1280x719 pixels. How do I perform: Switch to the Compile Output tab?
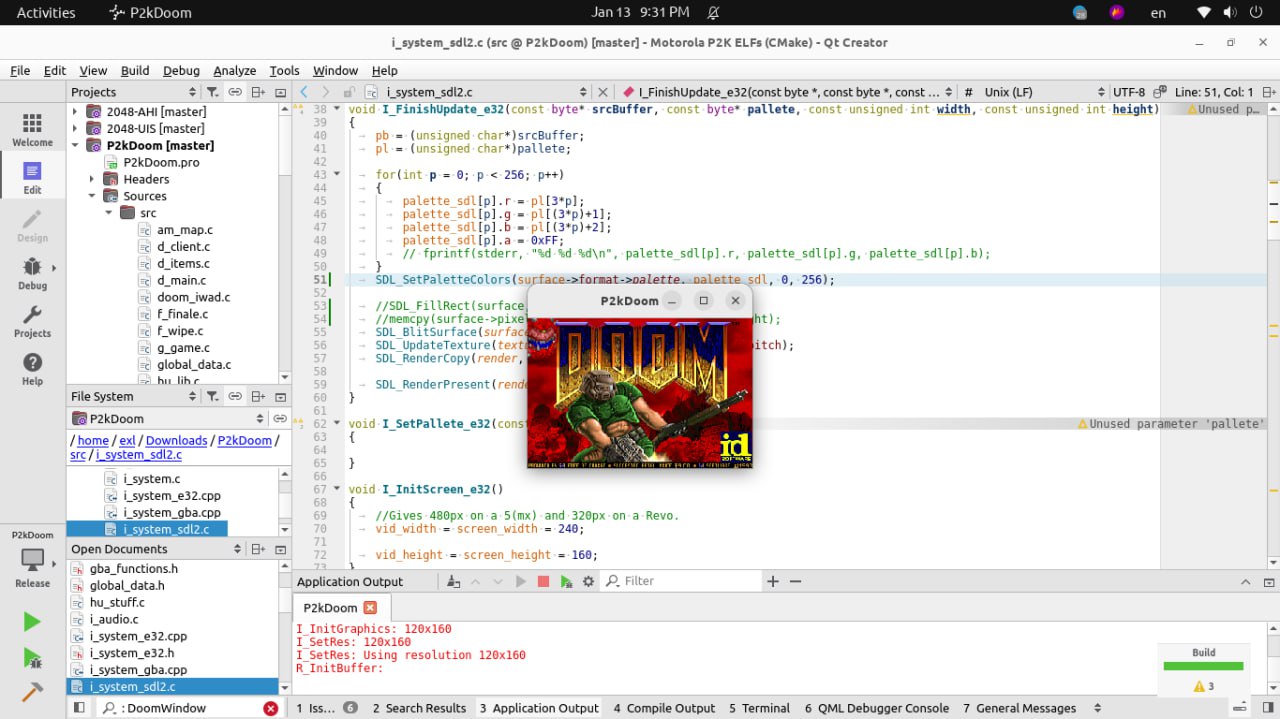pyautogui.click(x=664, y=708)
